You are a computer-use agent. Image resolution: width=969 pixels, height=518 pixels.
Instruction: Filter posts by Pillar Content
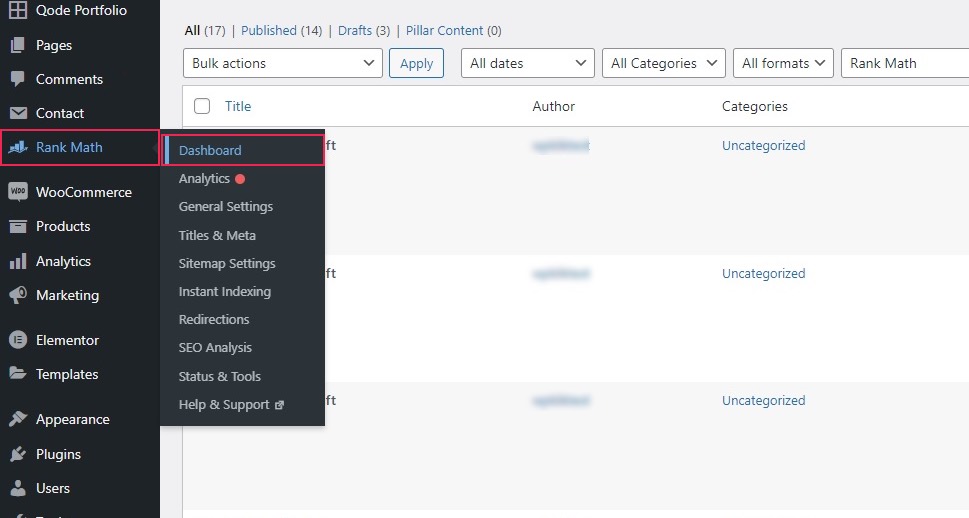(x=444, y=30)
